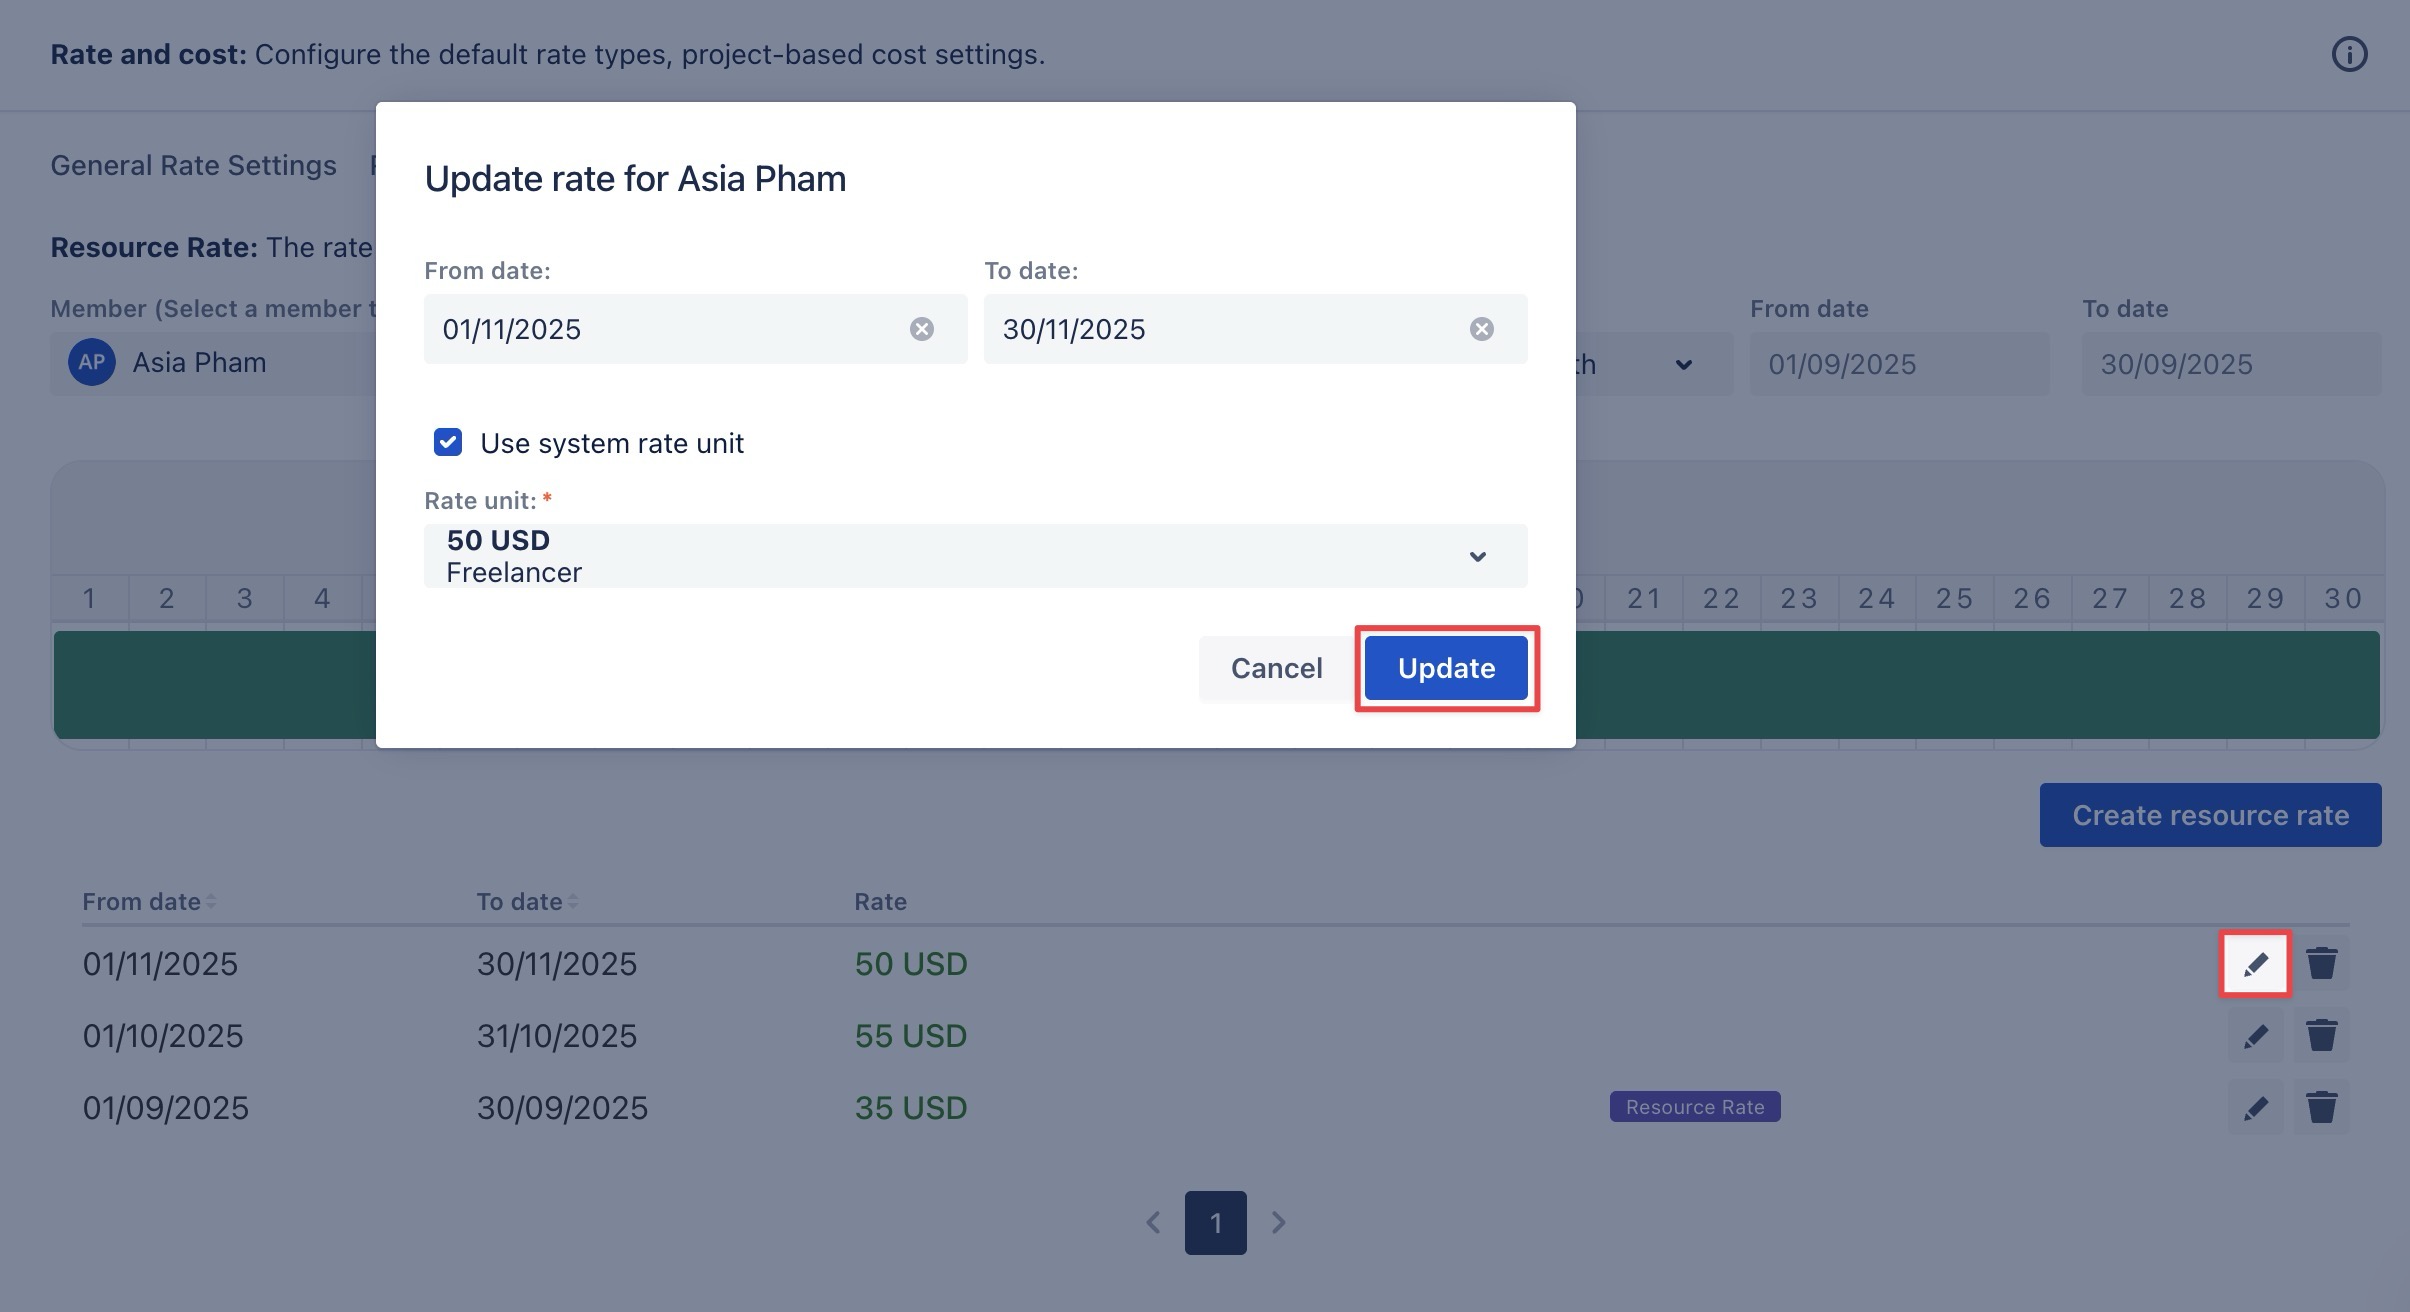The width and height of the screenshot is (2410, 1312).
Task: Click Create resource rate button
Action: click(x=2210, y=815)
